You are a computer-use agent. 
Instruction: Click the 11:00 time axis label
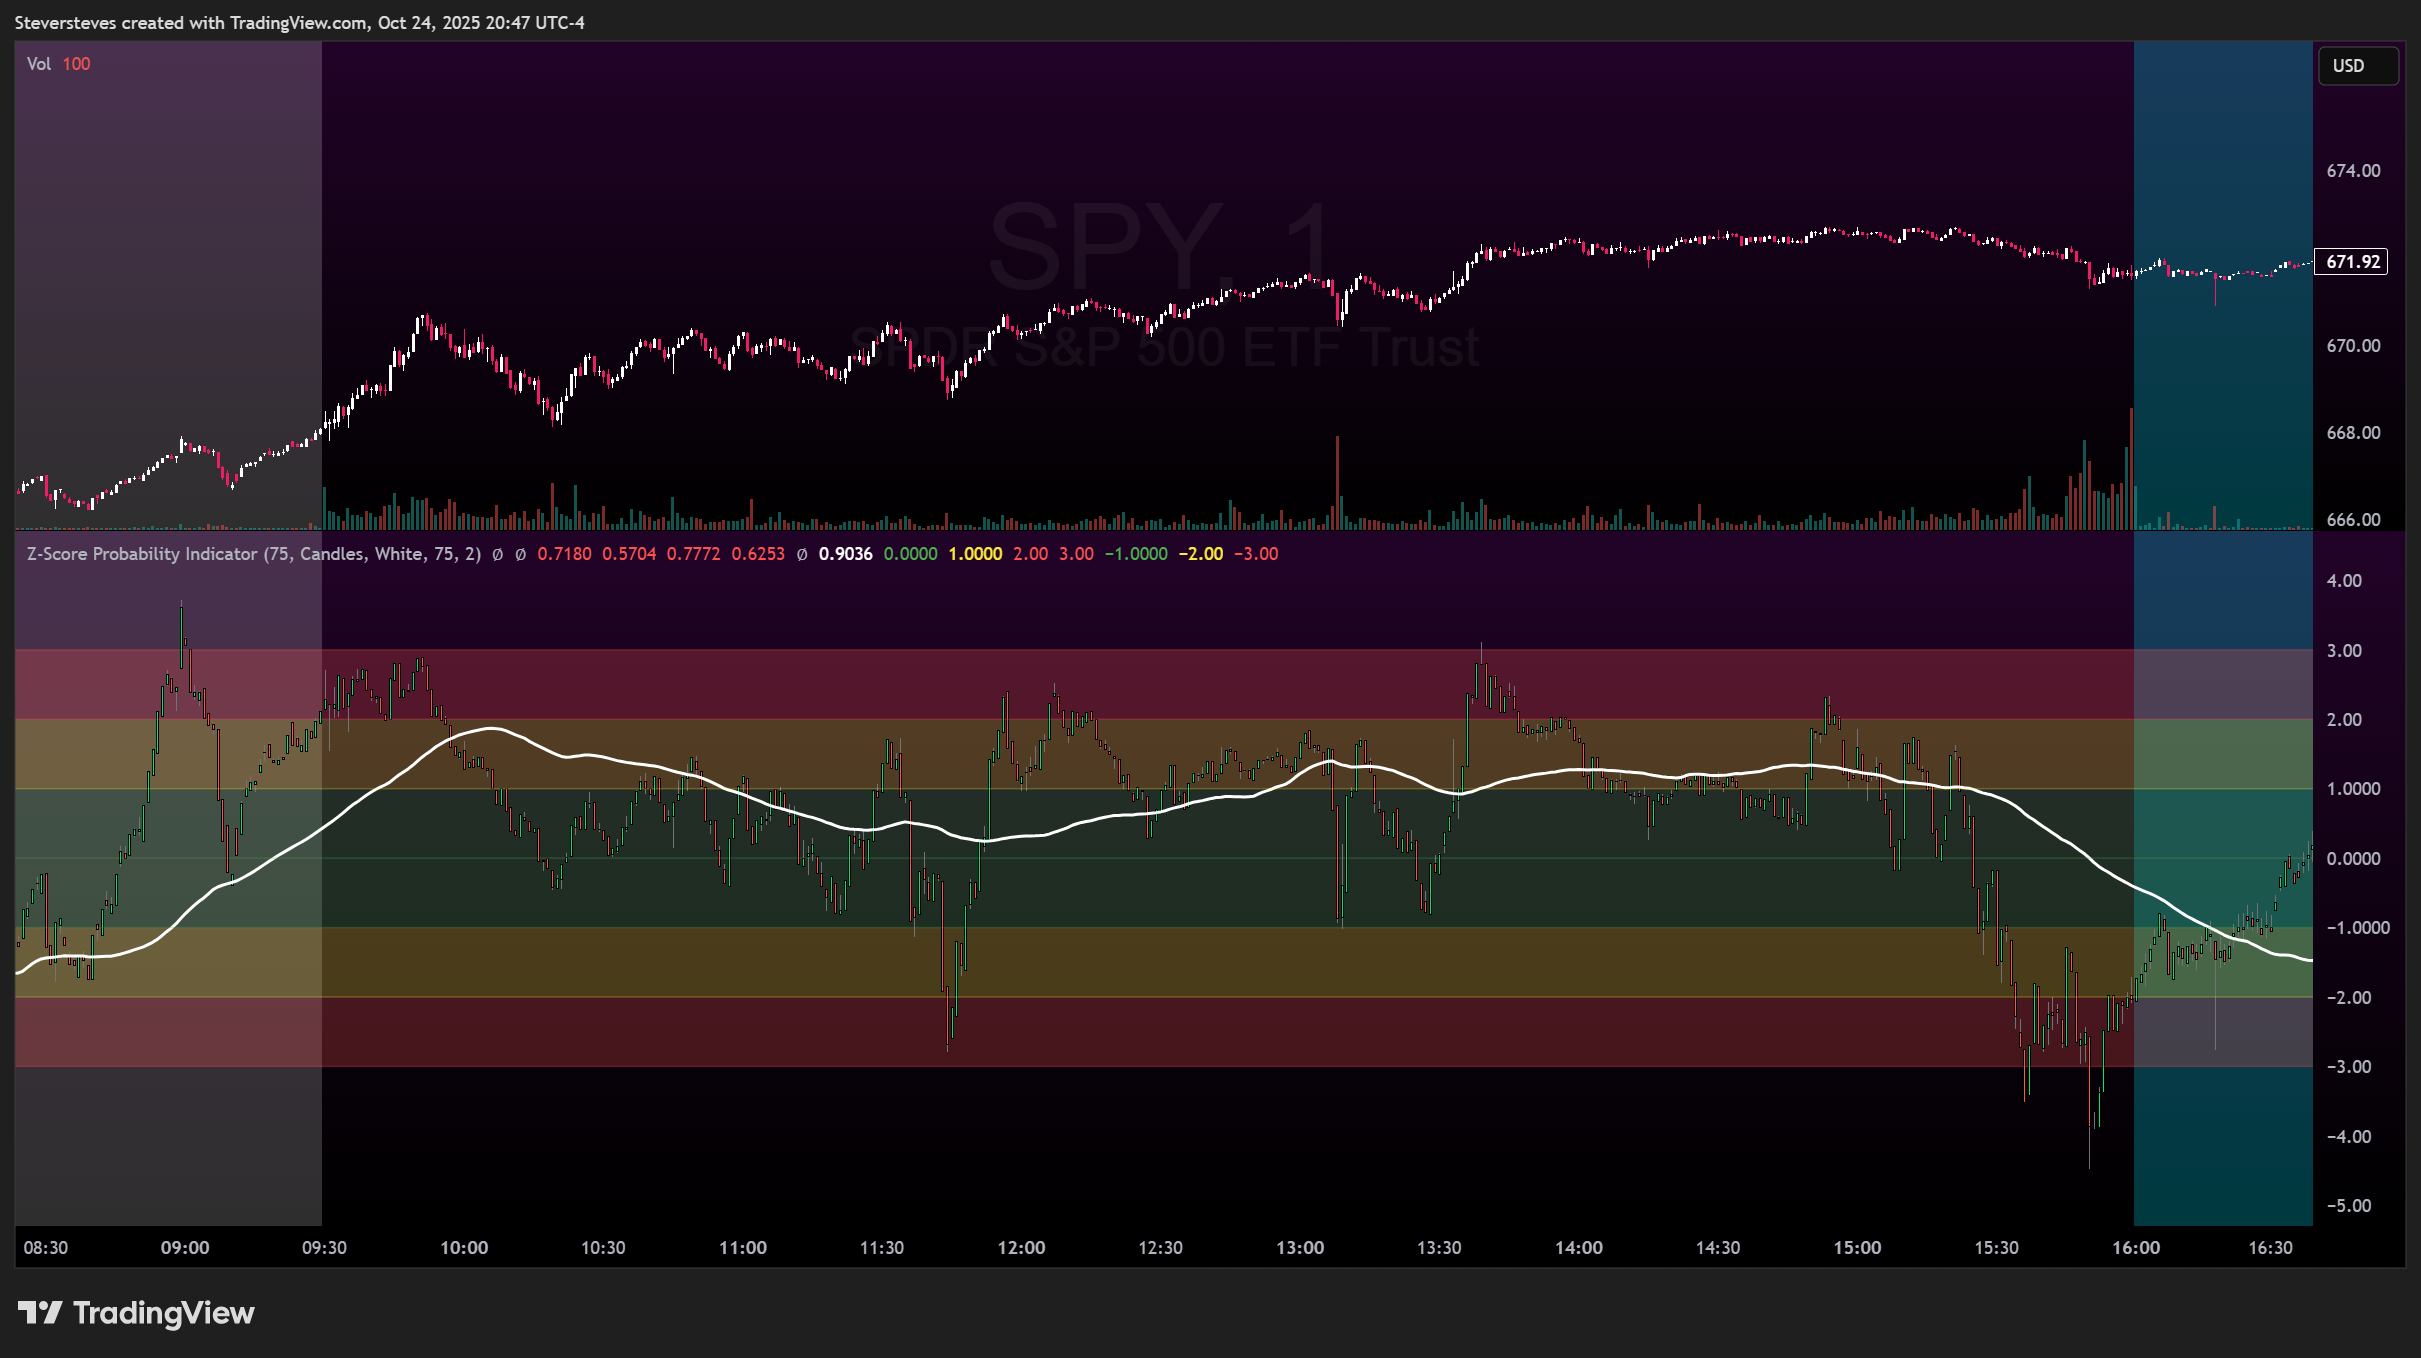(743, 1248)
